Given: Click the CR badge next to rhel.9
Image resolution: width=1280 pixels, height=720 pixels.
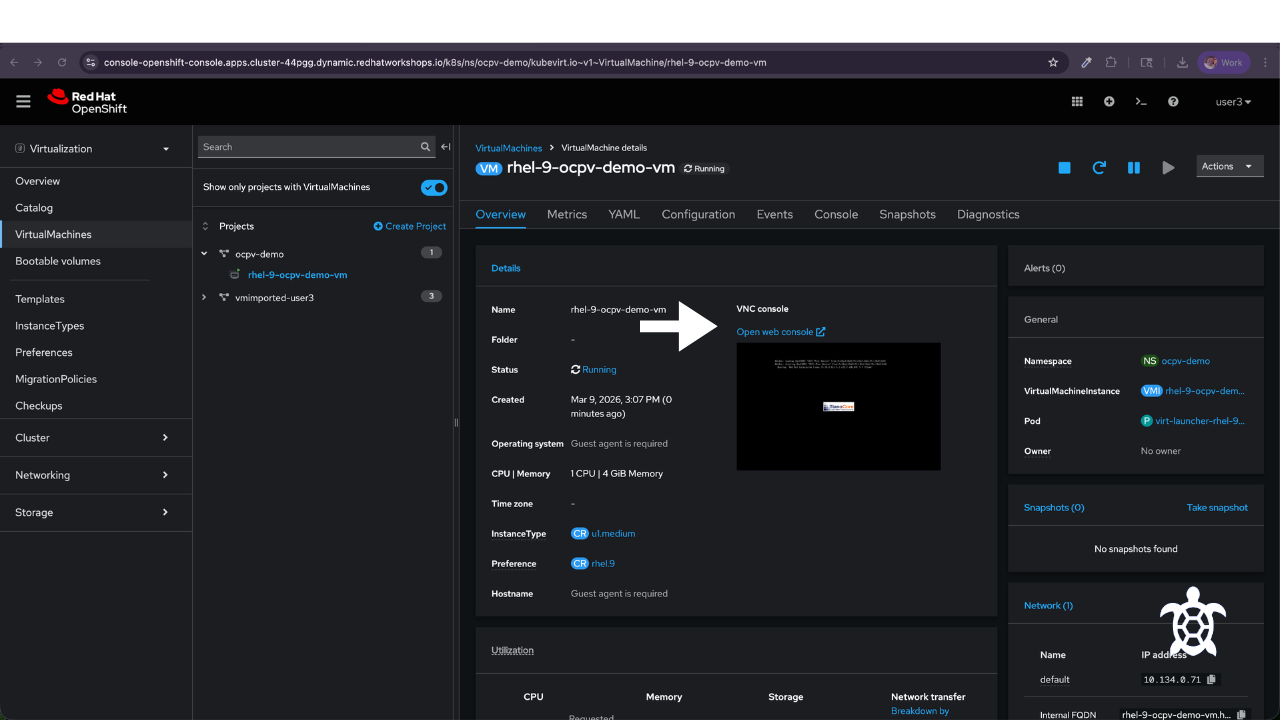Looking at the screenshot, I should (x=580, y=564).
